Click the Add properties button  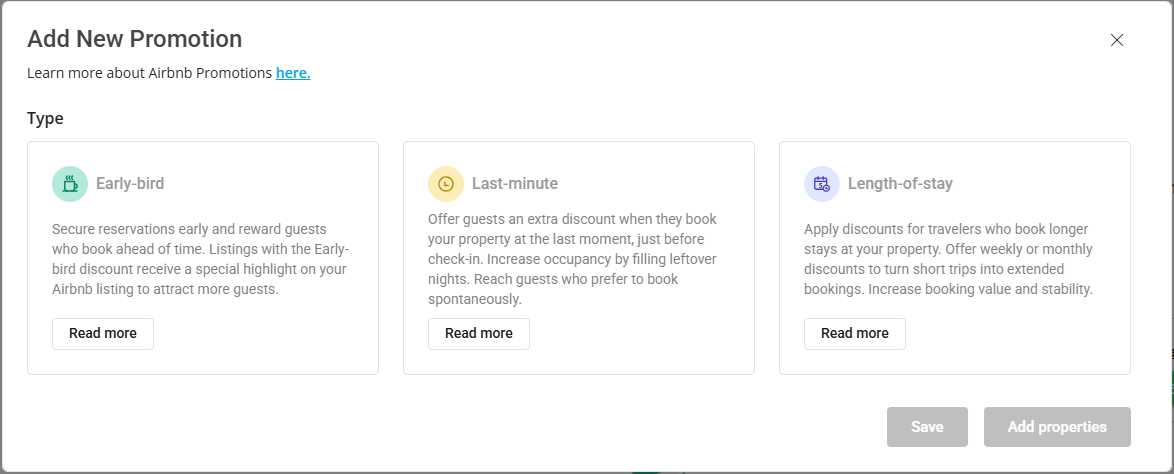1057,427
